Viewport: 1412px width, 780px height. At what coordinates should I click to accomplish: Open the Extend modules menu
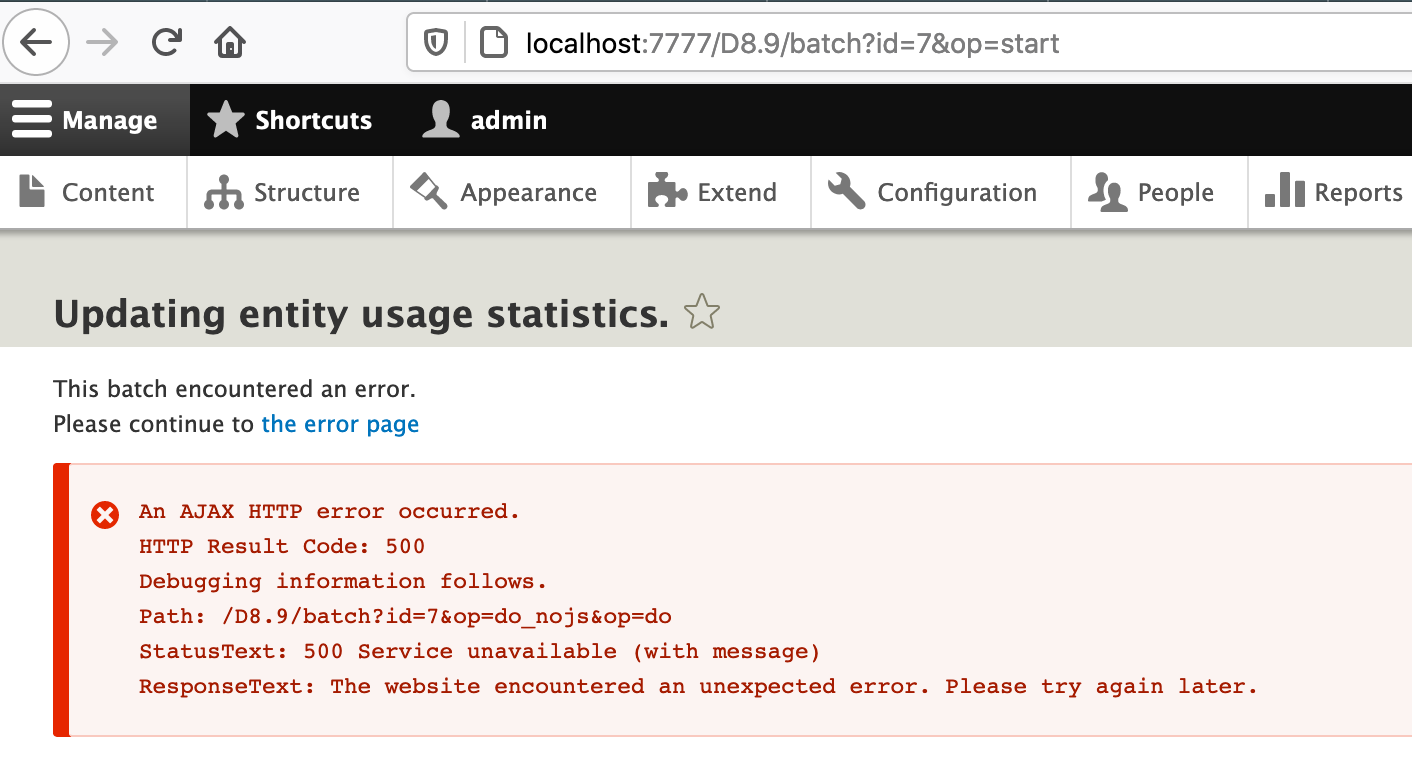[713, 192]
